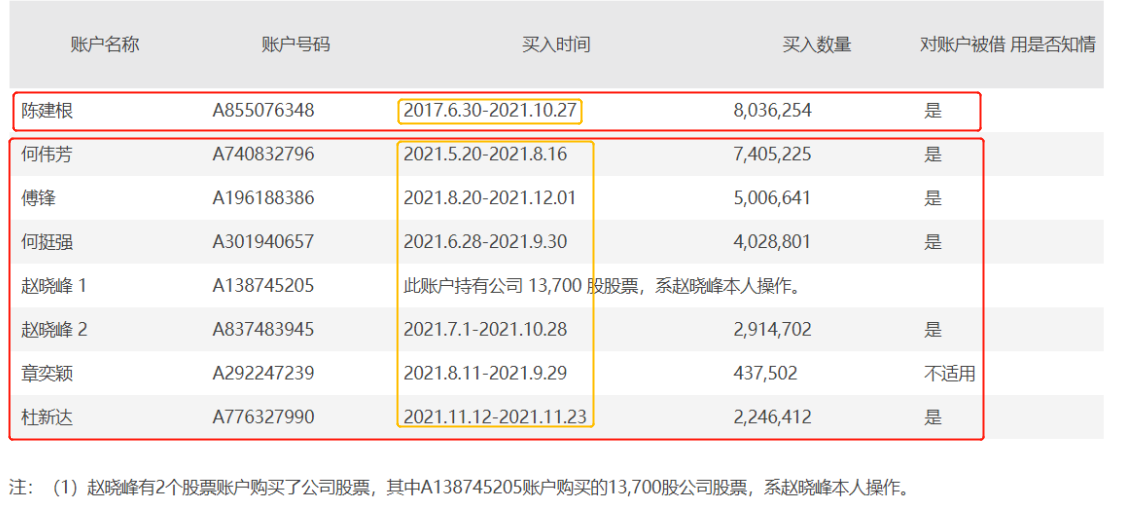Click the buy quantity 437,502

pyautogui.click(x=765, y=373)
